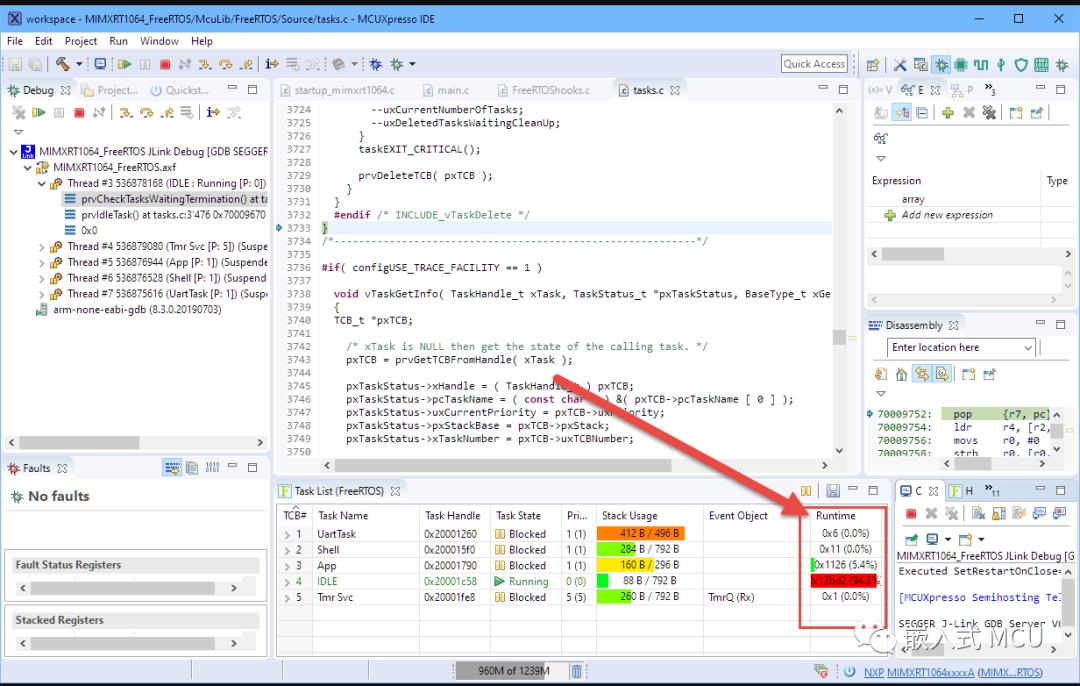
Task: Switch to the main.c editor tab
Action: 446,90
